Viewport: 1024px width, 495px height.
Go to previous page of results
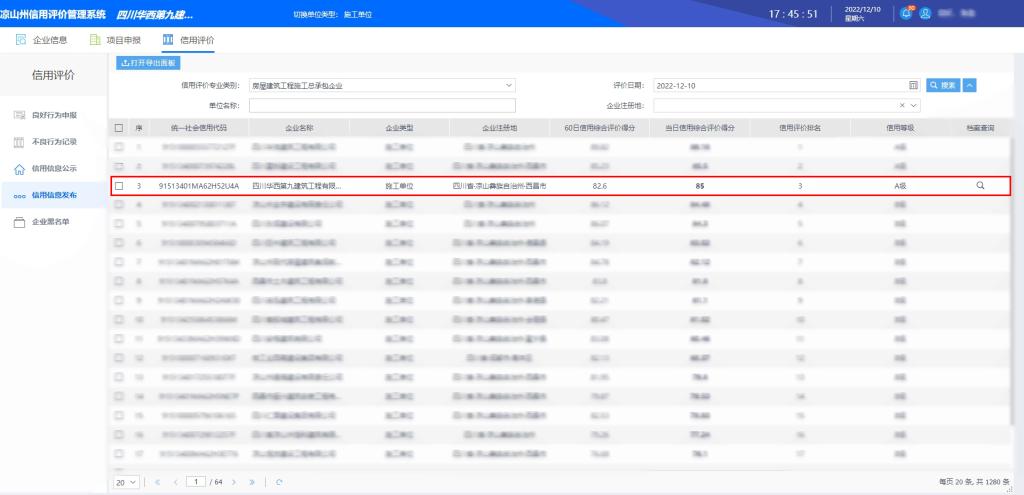[176, 482]
